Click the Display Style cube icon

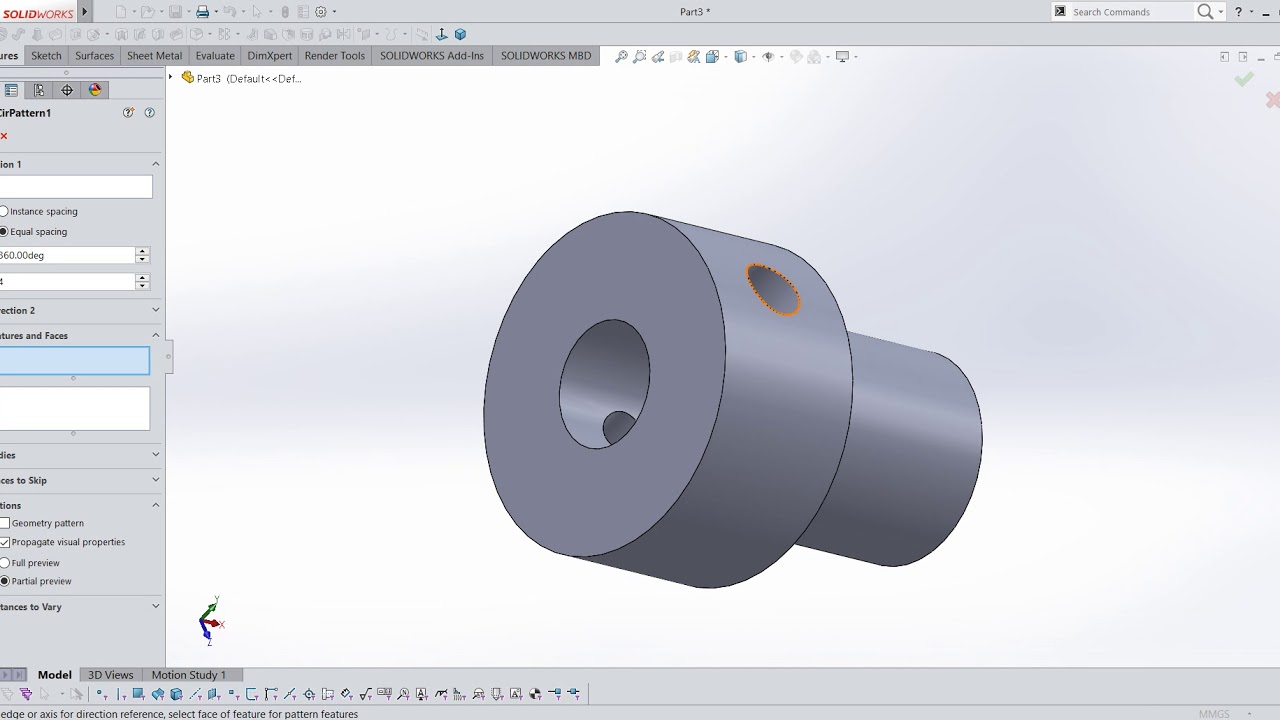tap(741, 57)
